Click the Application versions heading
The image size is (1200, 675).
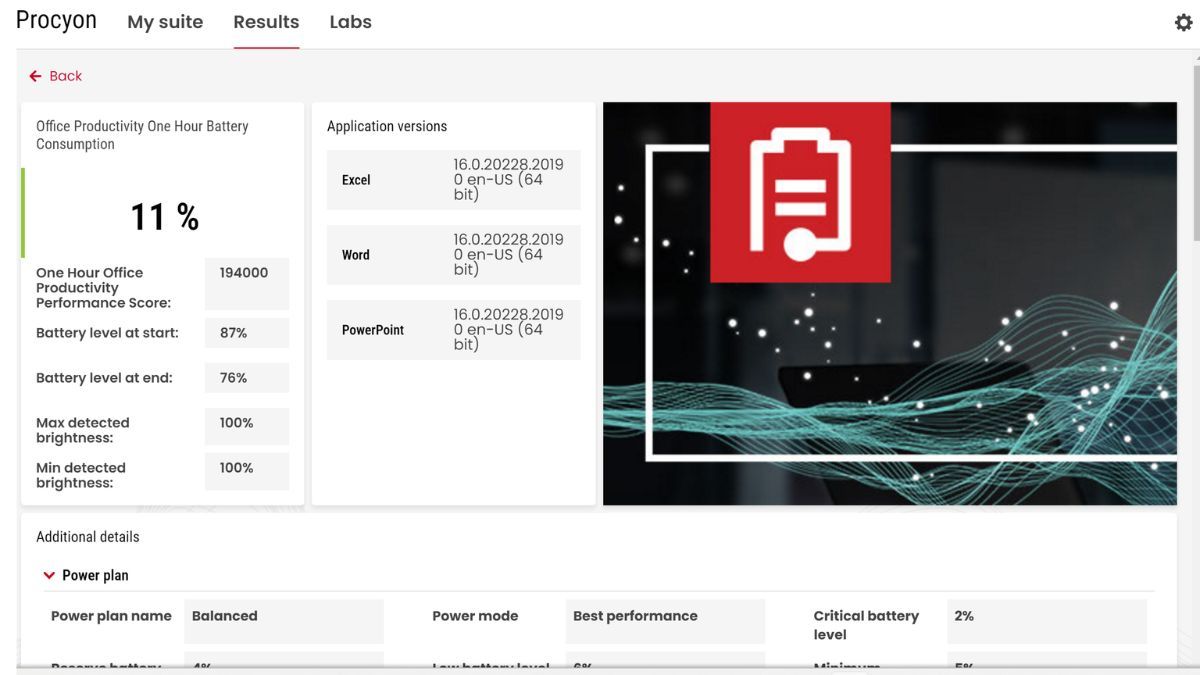click(x=387, y=126)
